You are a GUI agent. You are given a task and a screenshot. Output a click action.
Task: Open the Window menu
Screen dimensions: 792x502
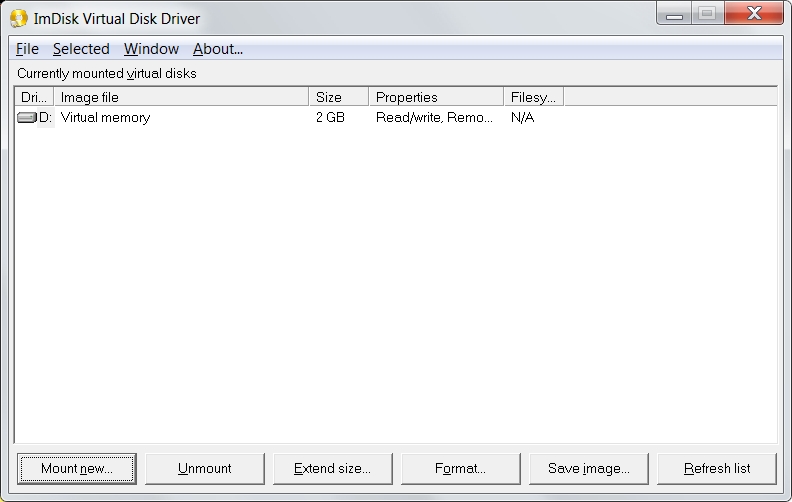pyautogui.click(x=152, y=49)
